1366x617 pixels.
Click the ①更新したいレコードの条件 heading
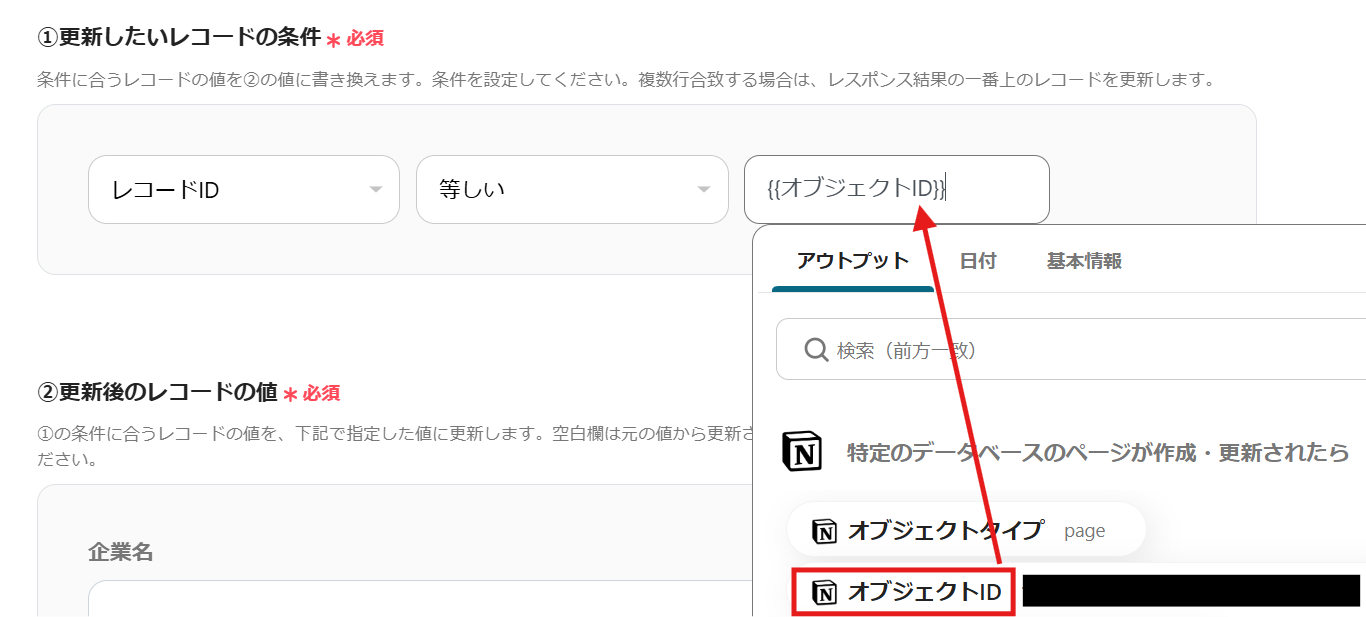[179, 38]
